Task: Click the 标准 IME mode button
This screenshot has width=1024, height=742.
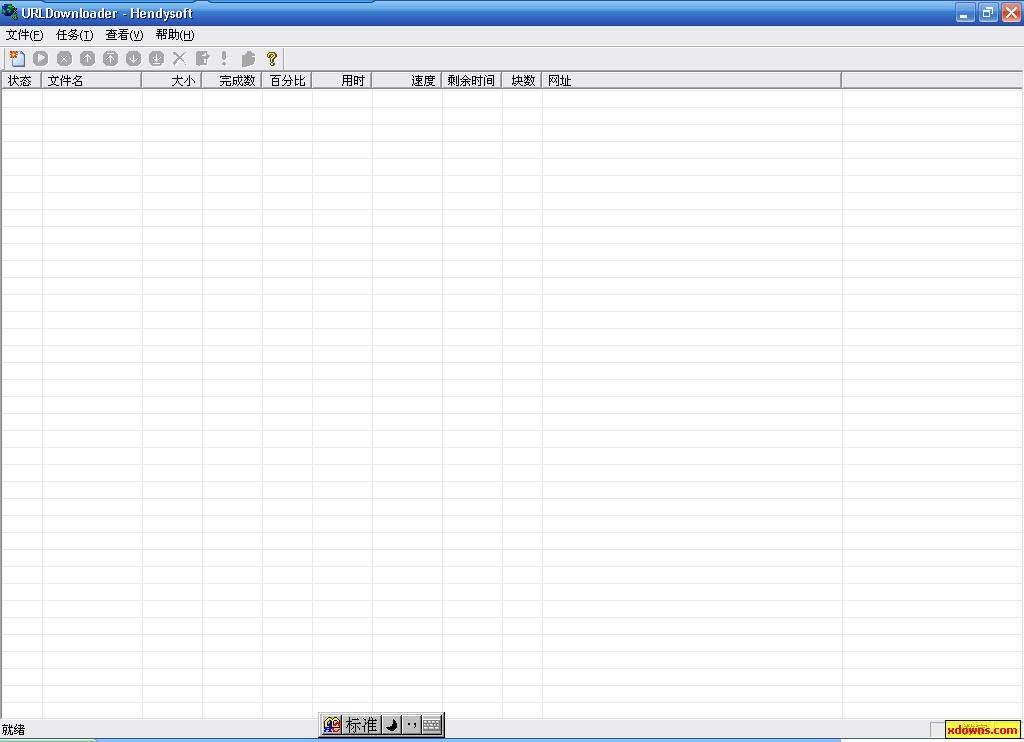Action: 361,725
